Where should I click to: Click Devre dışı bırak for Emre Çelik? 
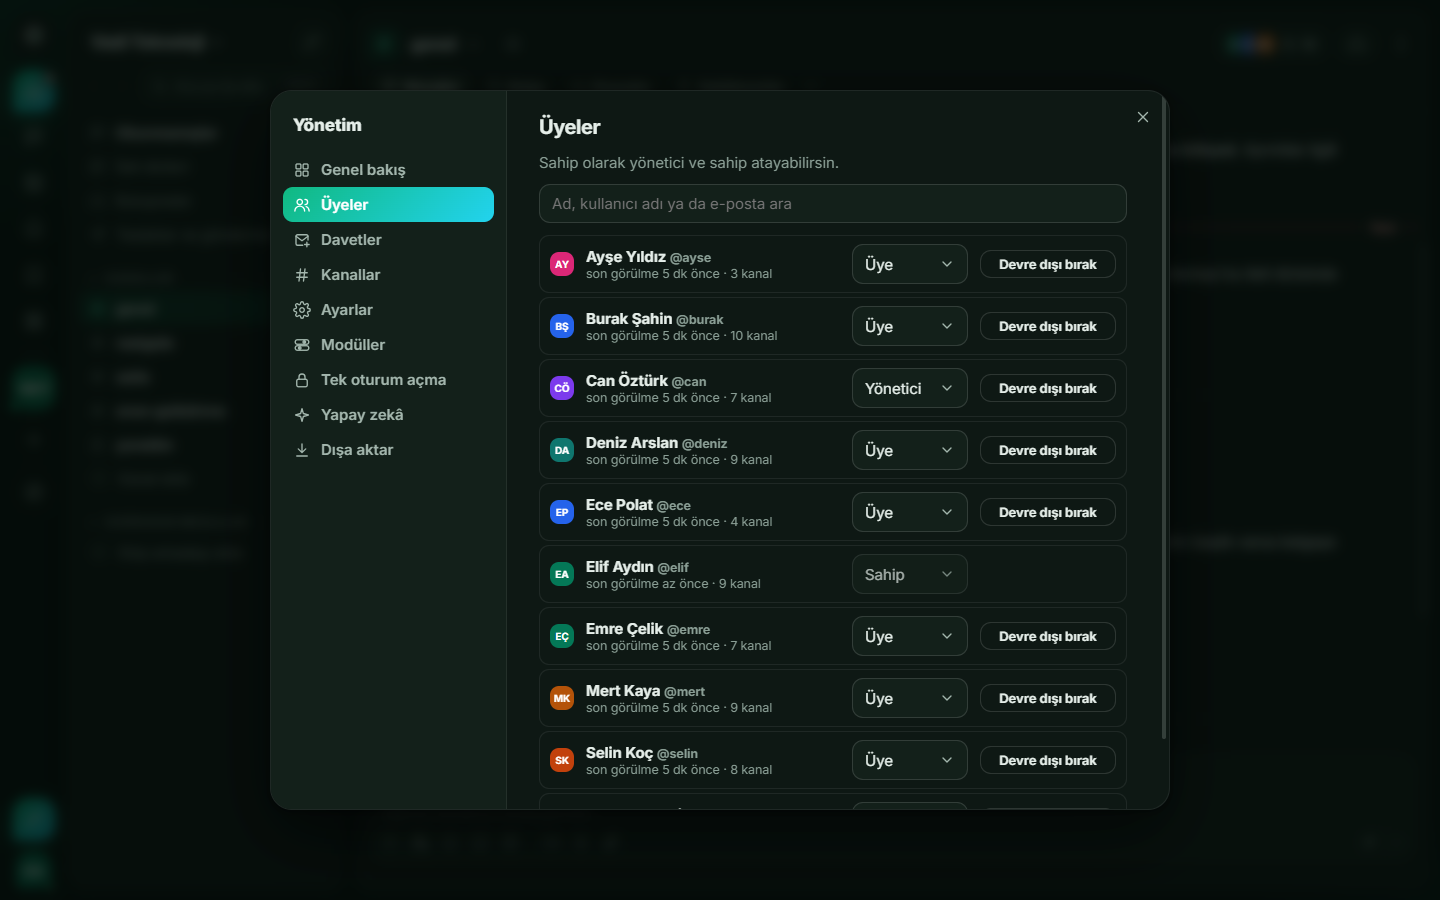coord(1048,636)
